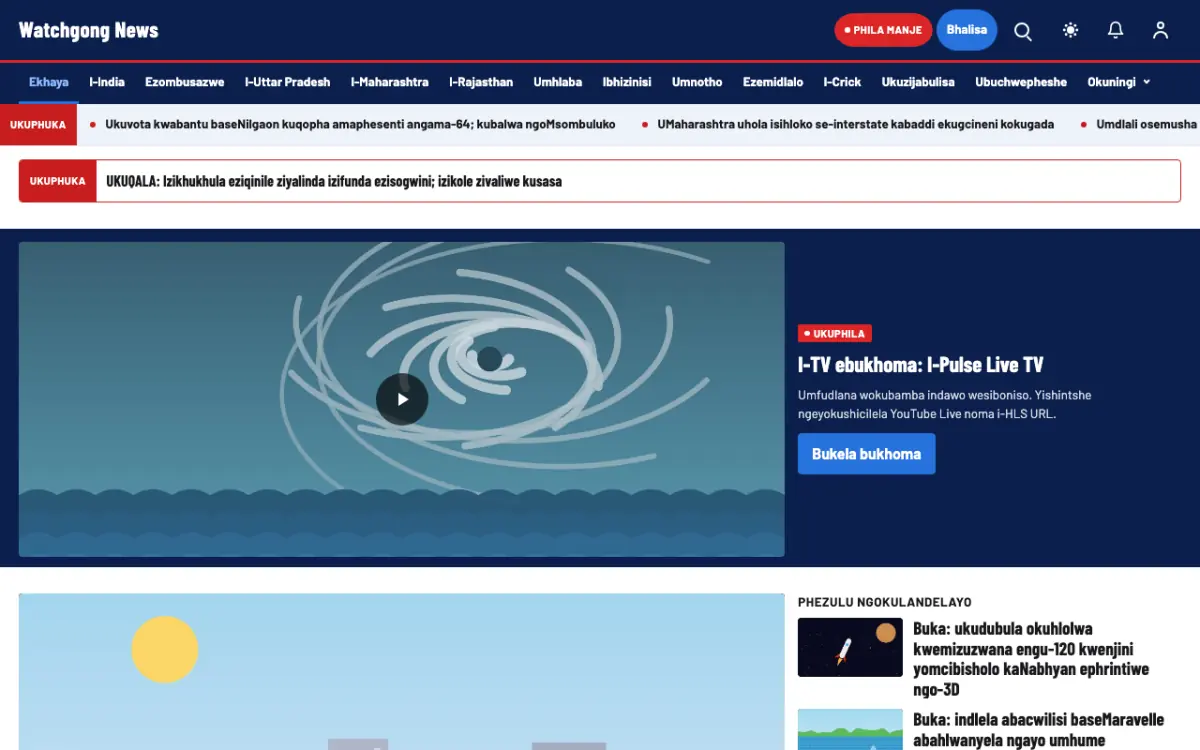
Task: Toggle the light/dark theme sun icon
Action: (x=1071, y=30)
